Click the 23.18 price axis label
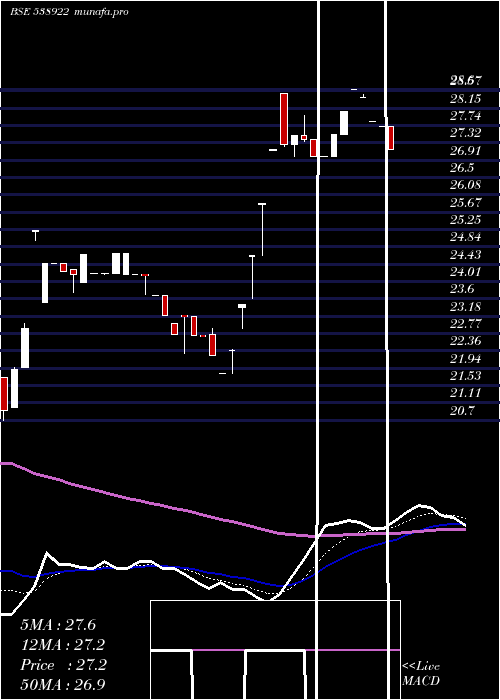The image size is (500, 700). [466, 306]
